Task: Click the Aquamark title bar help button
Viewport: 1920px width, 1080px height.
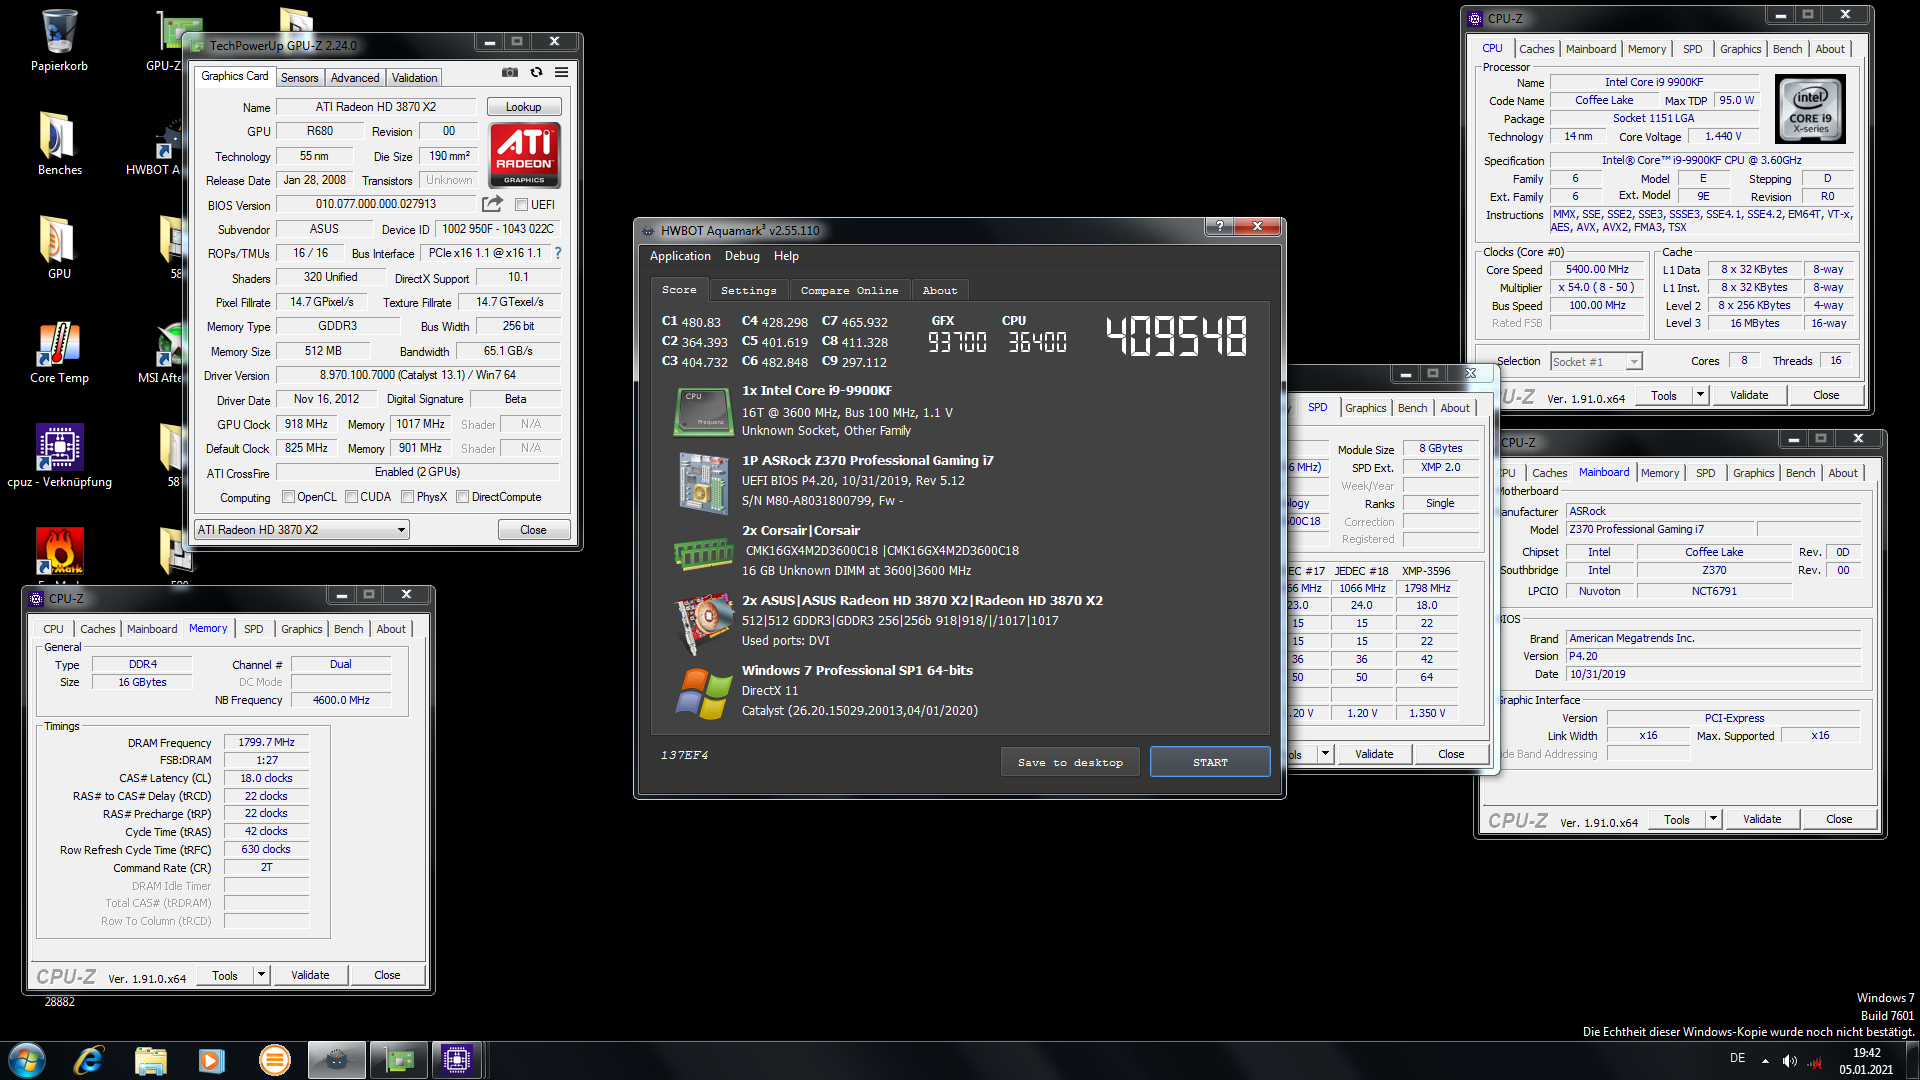Action: 1219,226
